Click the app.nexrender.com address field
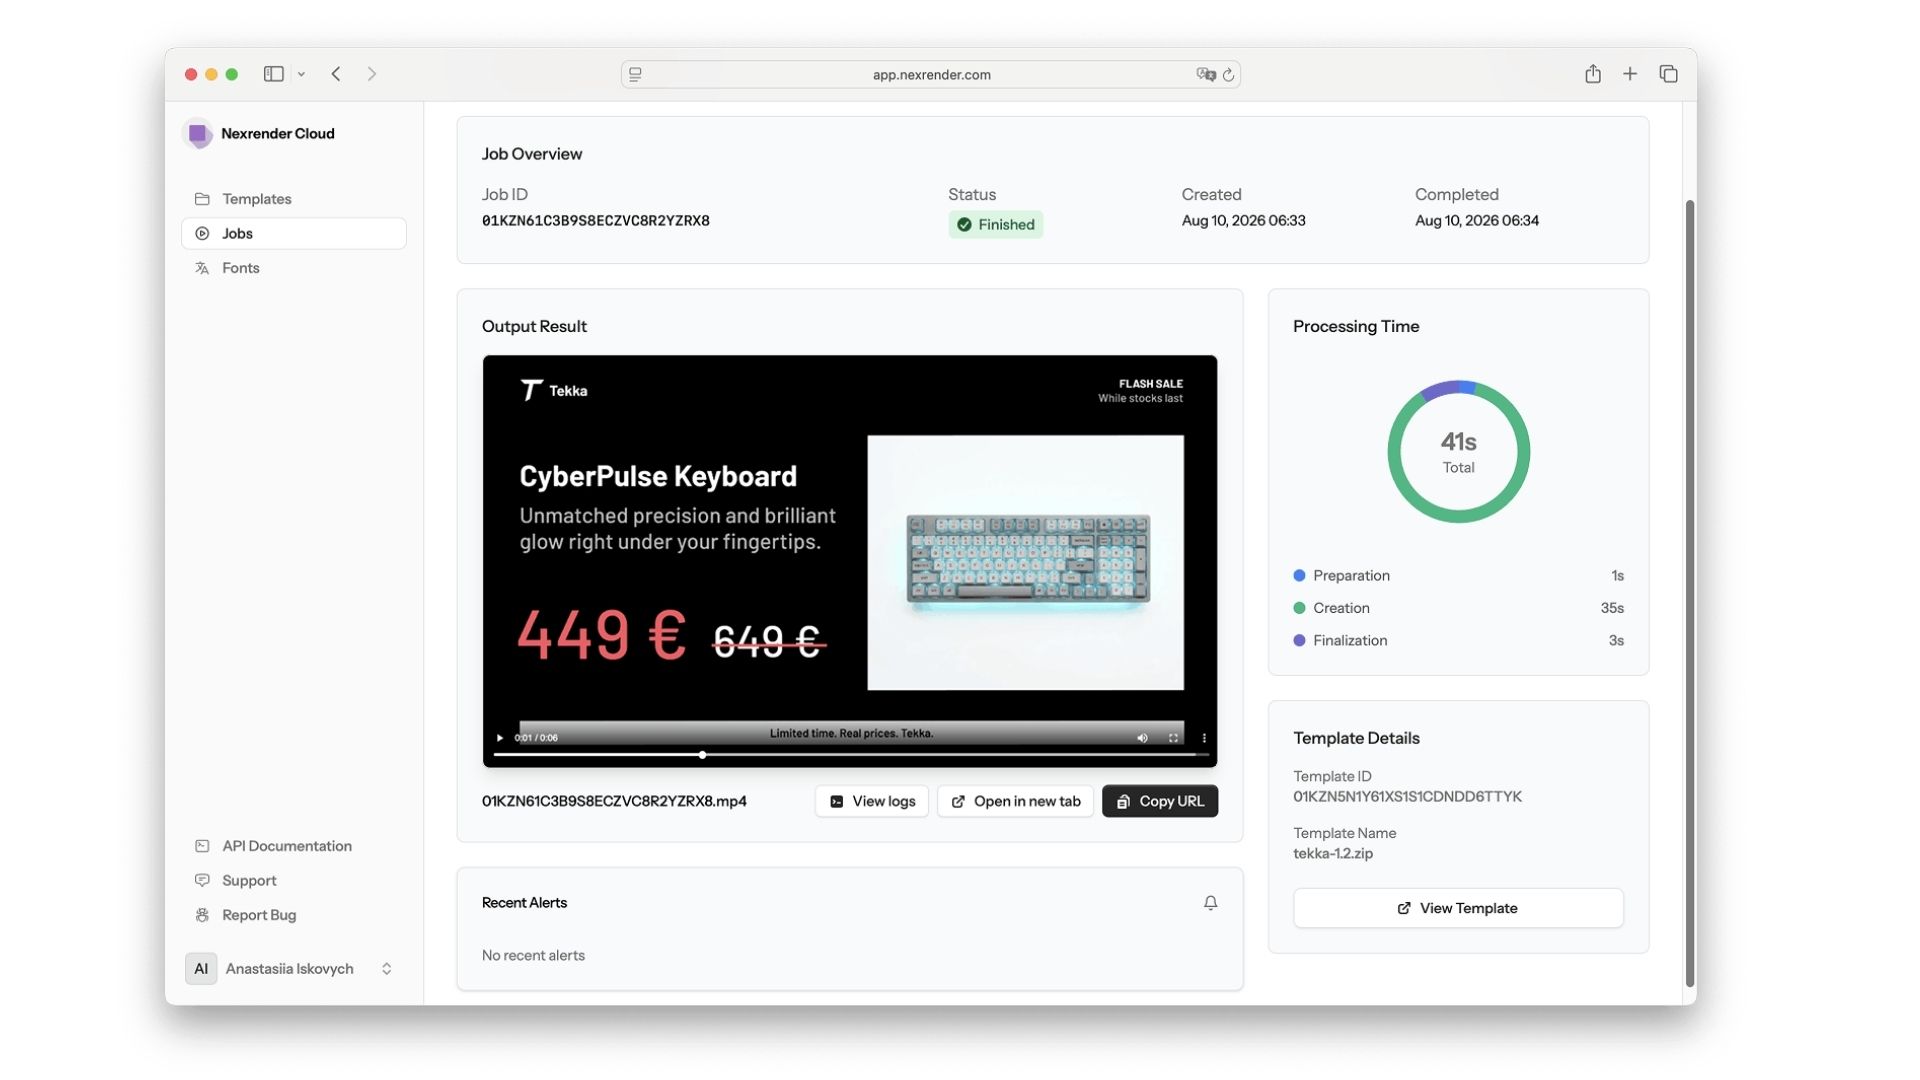1920x1080 pixels. (931, 74)
